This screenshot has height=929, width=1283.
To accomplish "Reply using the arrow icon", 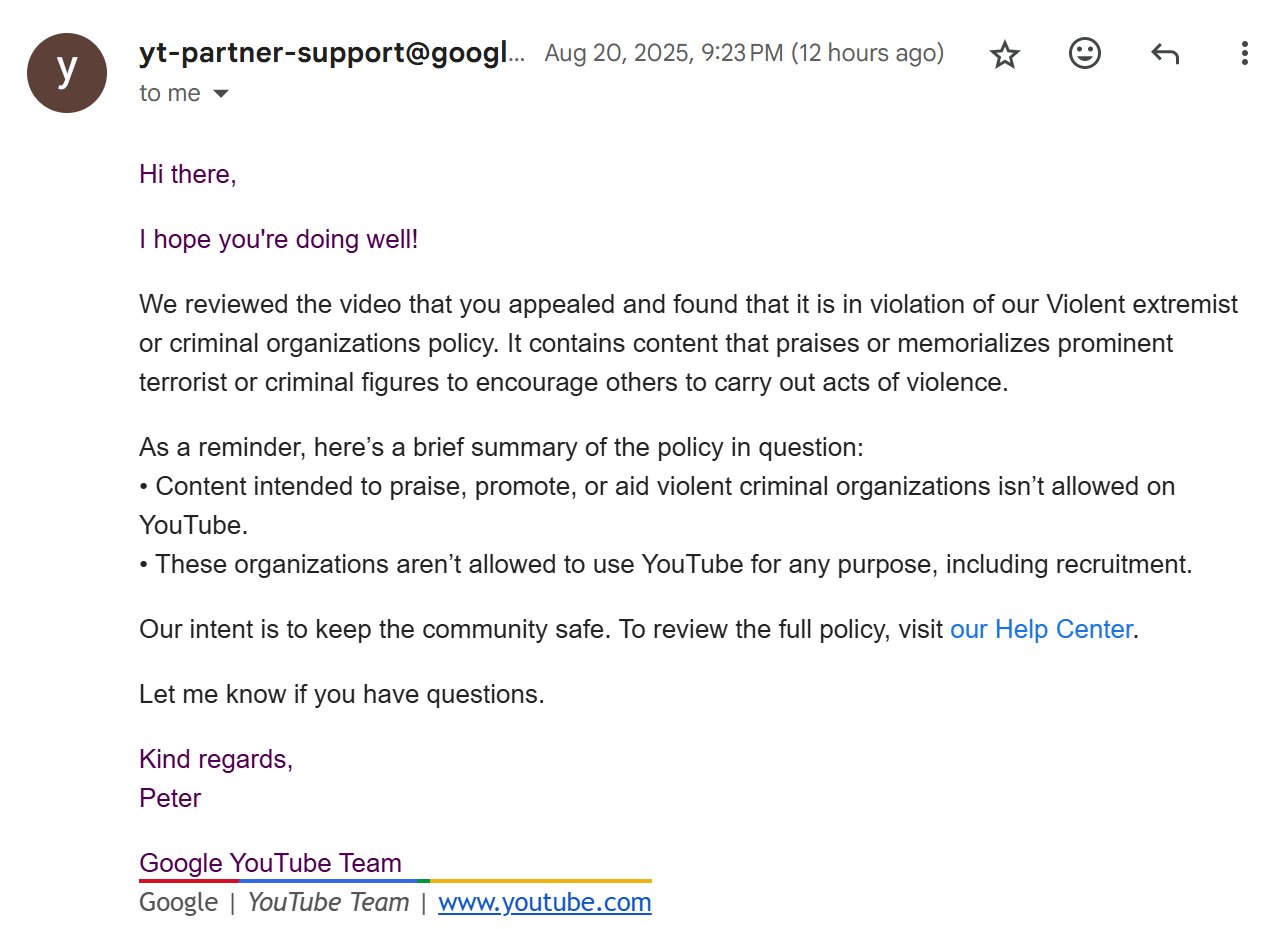I will (x=1165, y=54).
